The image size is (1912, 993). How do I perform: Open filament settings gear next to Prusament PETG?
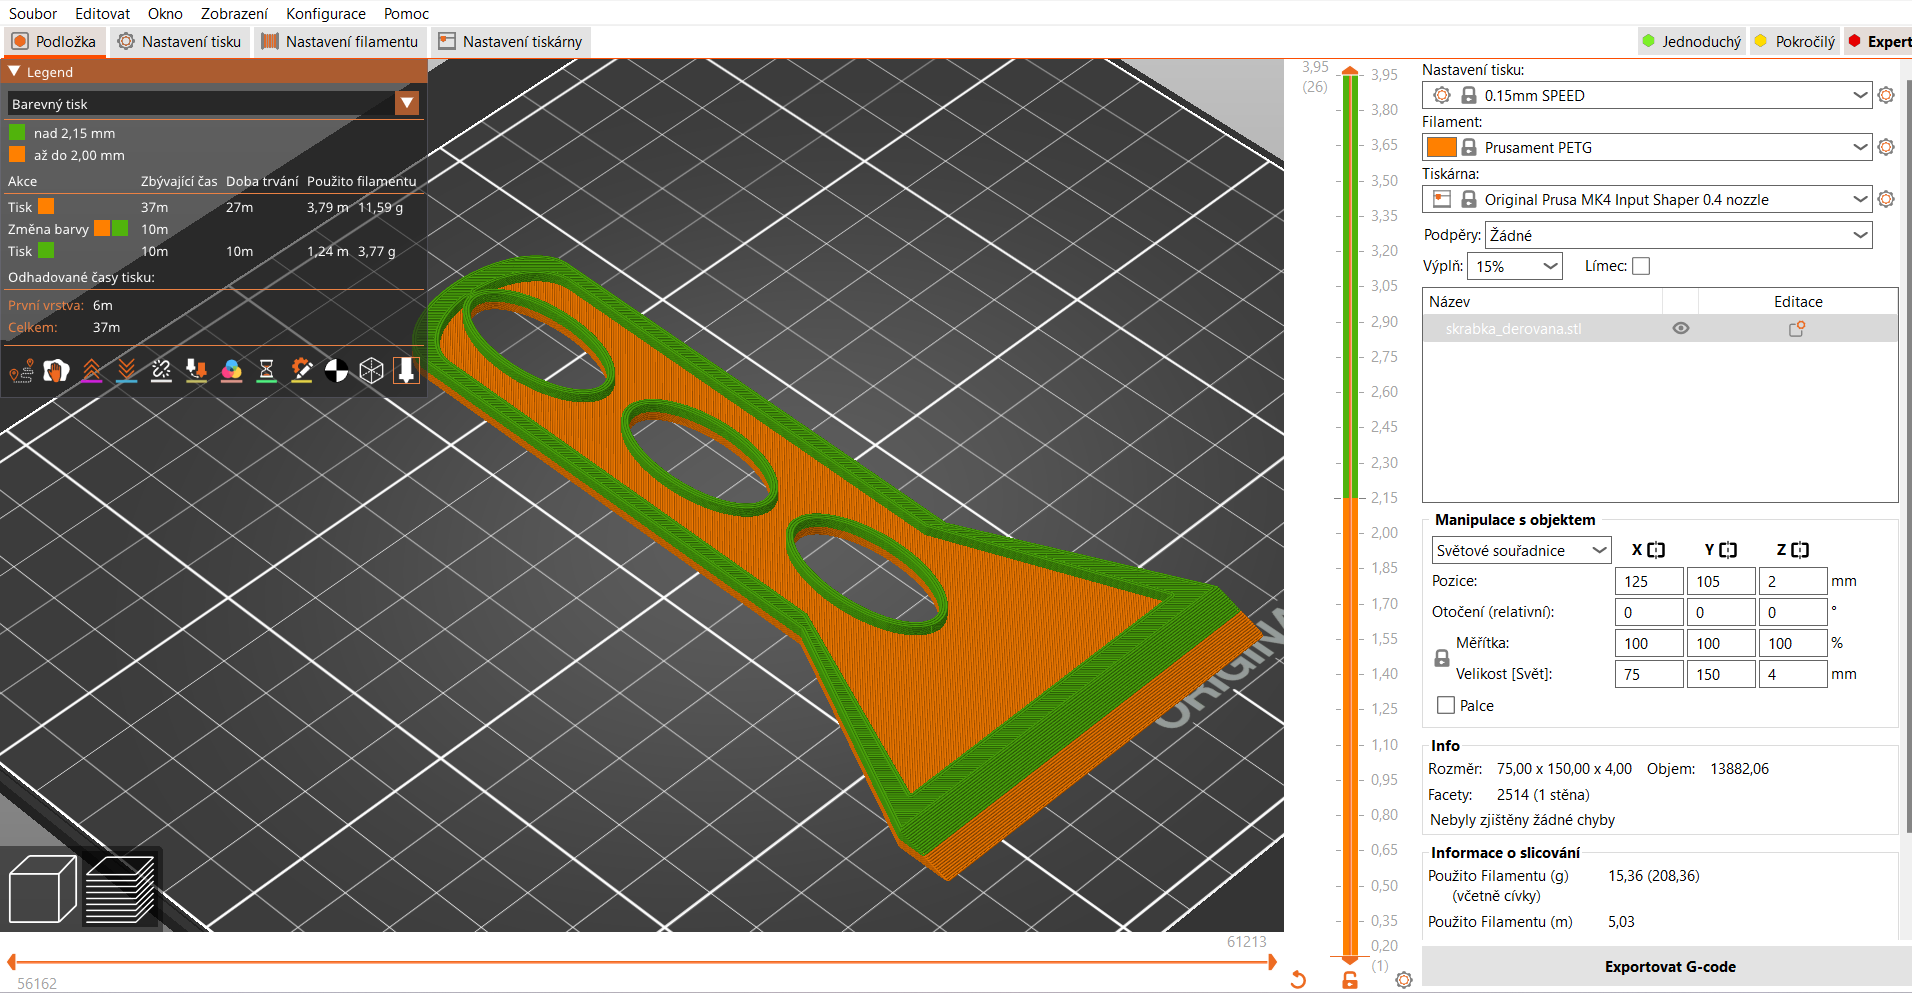pos(1886,147)
